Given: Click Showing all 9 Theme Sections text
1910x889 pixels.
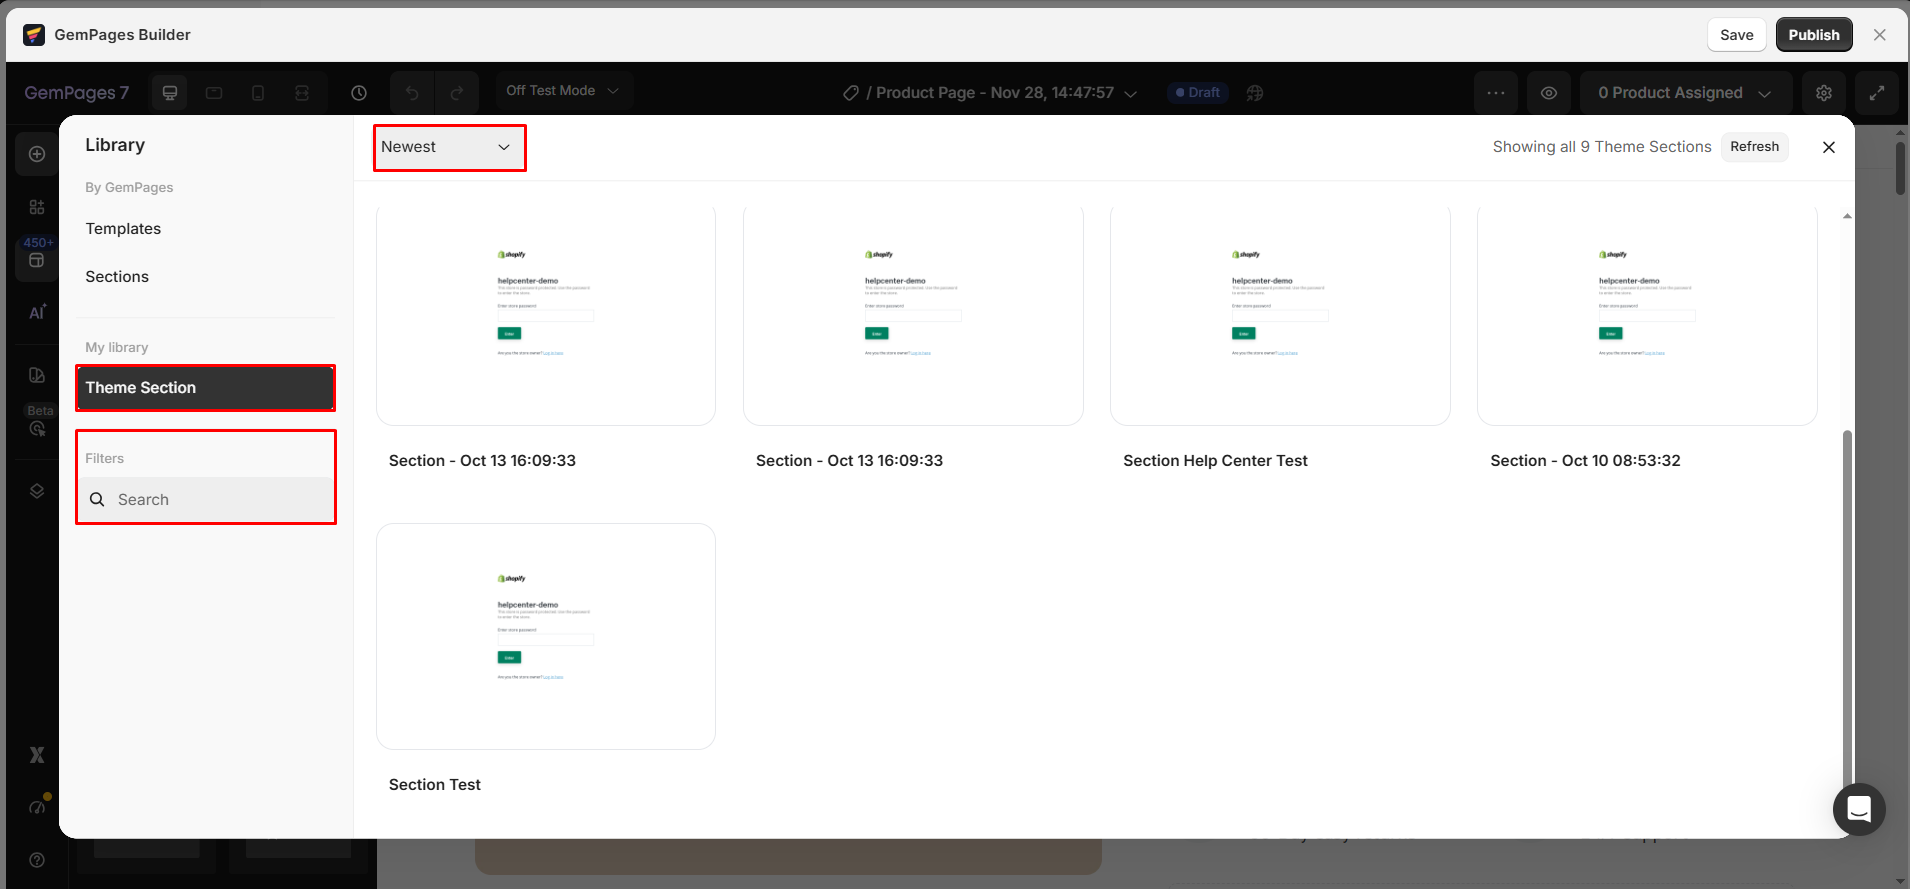Looking at the screenshot, I should coord(1602,147).
